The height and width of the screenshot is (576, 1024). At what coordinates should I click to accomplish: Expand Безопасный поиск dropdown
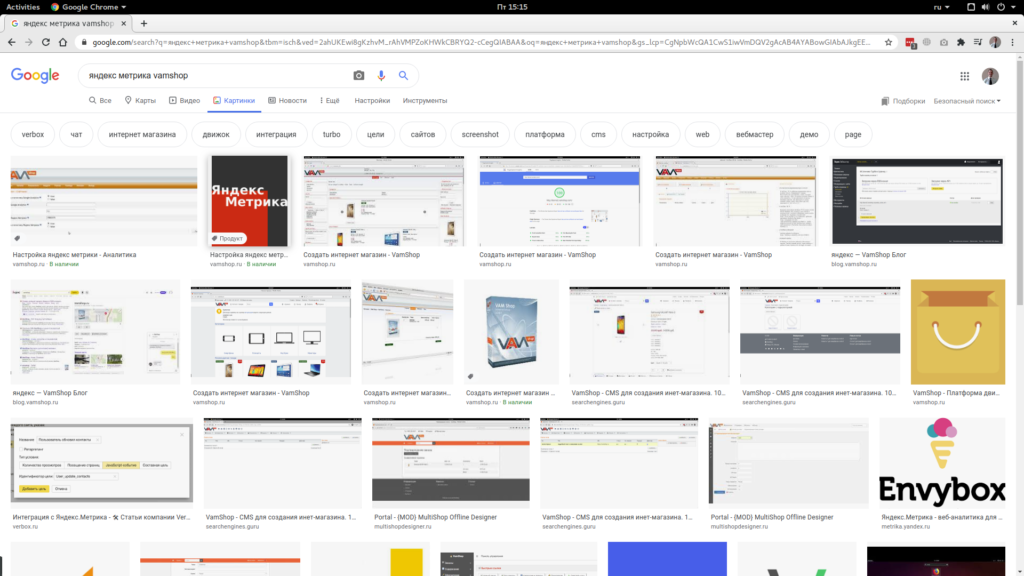[x=967, y=101]
